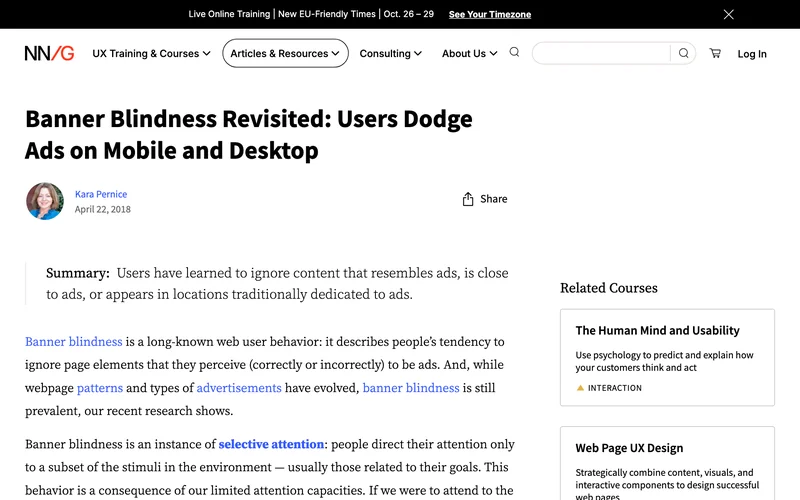Viewport: 800px width, 500px height.
Task: Click the search submit icon inside search box
Action: tap(683, 53)
